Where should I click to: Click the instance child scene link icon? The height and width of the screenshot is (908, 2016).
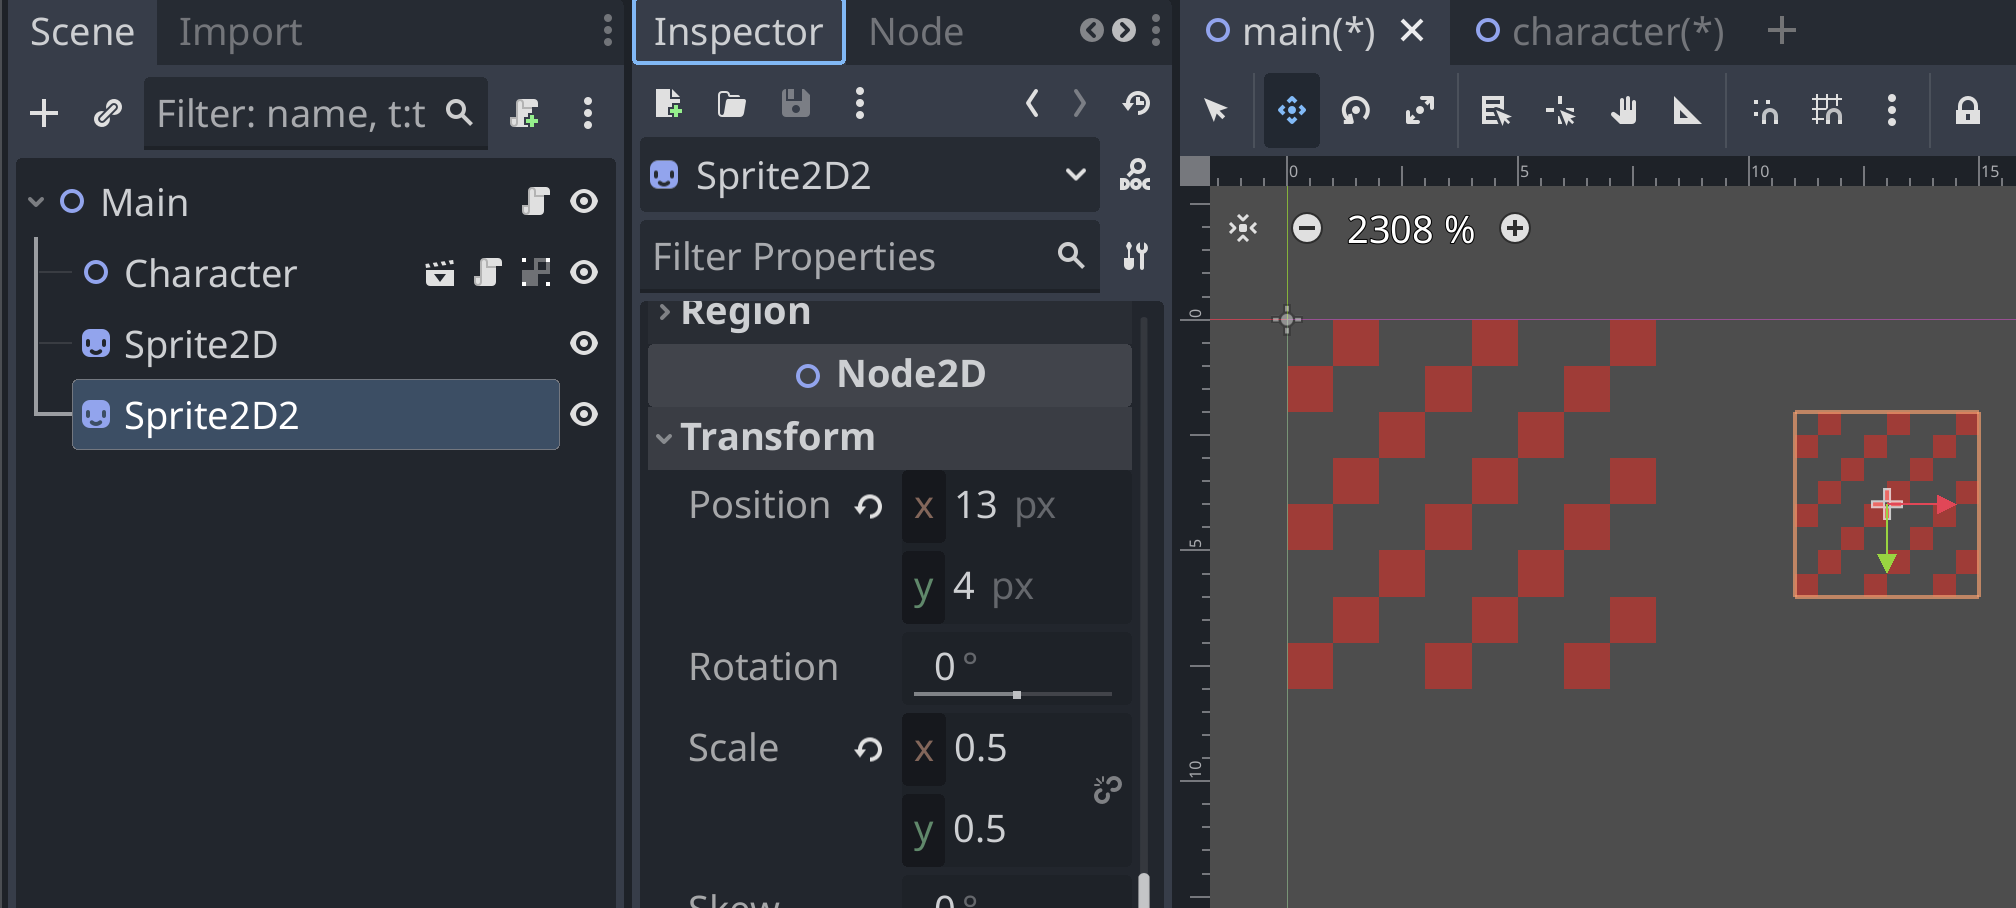pos(107,113)
